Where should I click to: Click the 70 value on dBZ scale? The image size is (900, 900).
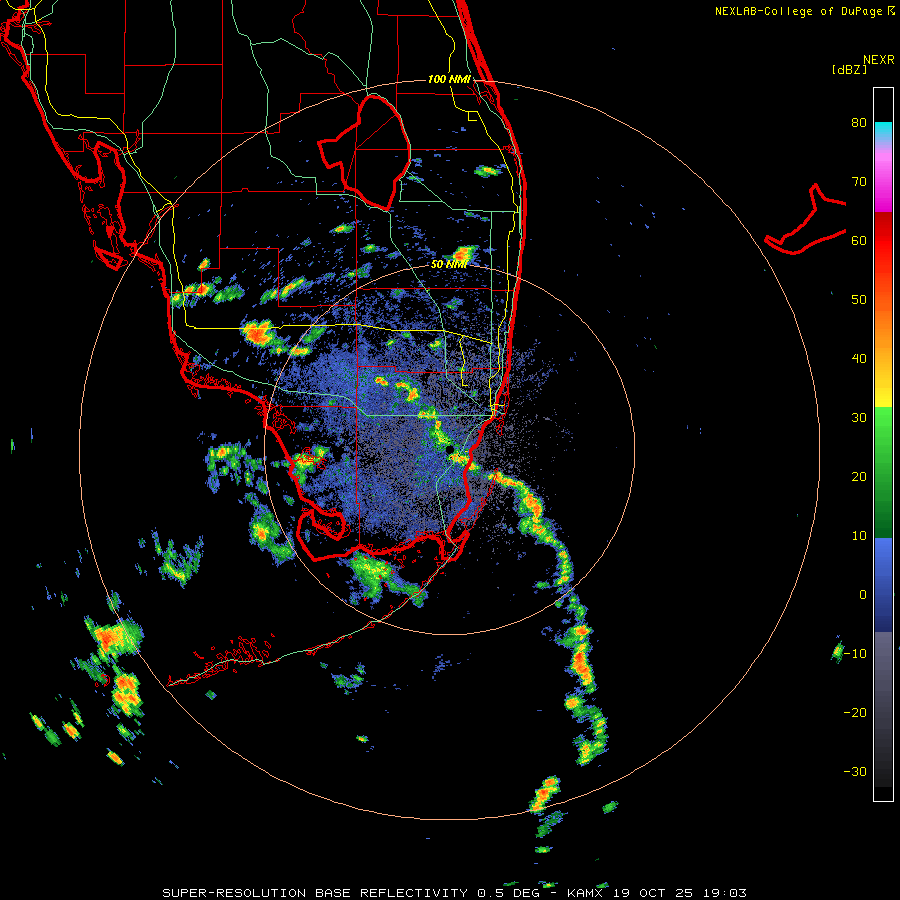(x=859, y=181)
